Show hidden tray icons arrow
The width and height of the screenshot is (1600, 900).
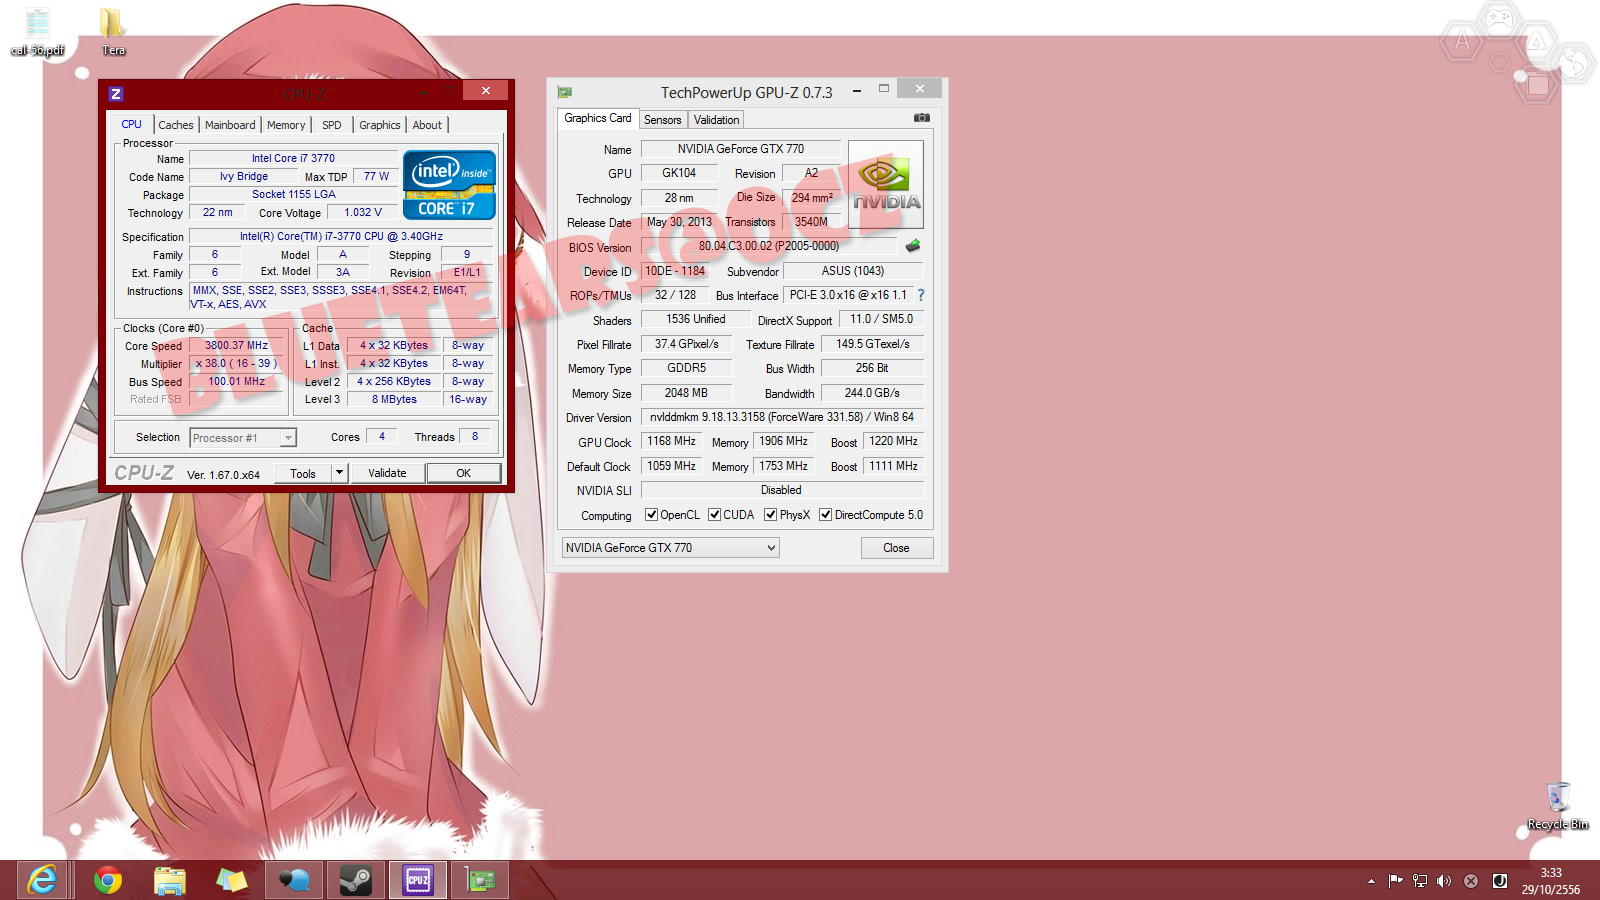(1371, 881)
